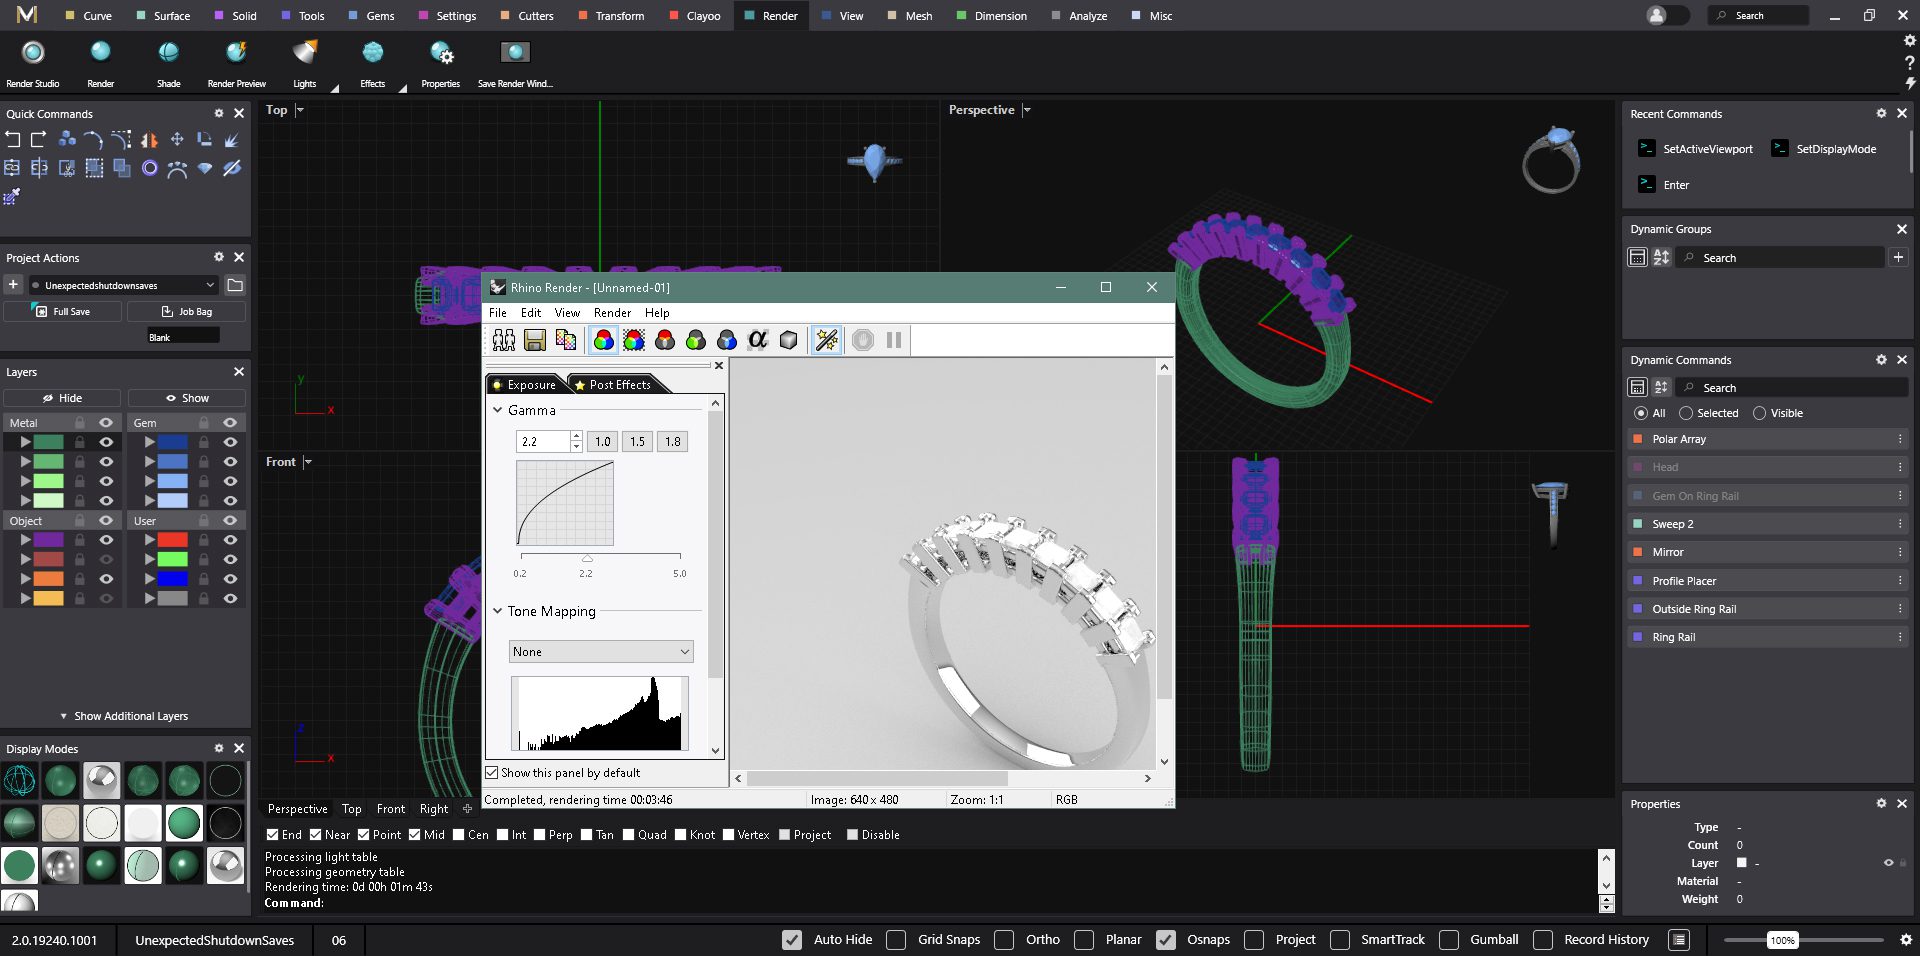Switch to the Post Effects tab
The width and height of the screenshot is (1920, 956).
(x=618, y=385)
